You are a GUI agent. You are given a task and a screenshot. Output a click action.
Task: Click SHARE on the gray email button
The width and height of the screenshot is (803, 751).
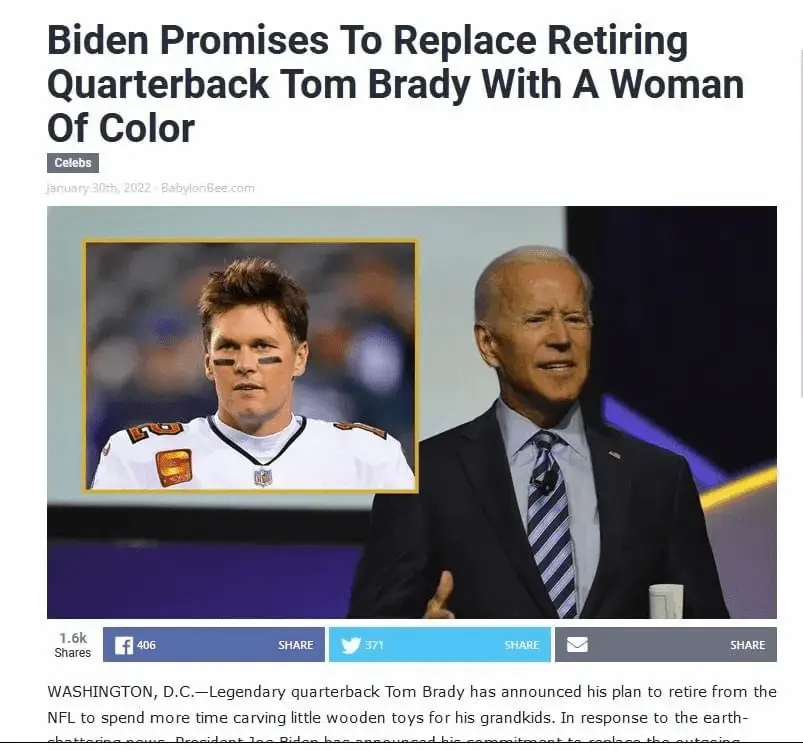tap(748, 645)
